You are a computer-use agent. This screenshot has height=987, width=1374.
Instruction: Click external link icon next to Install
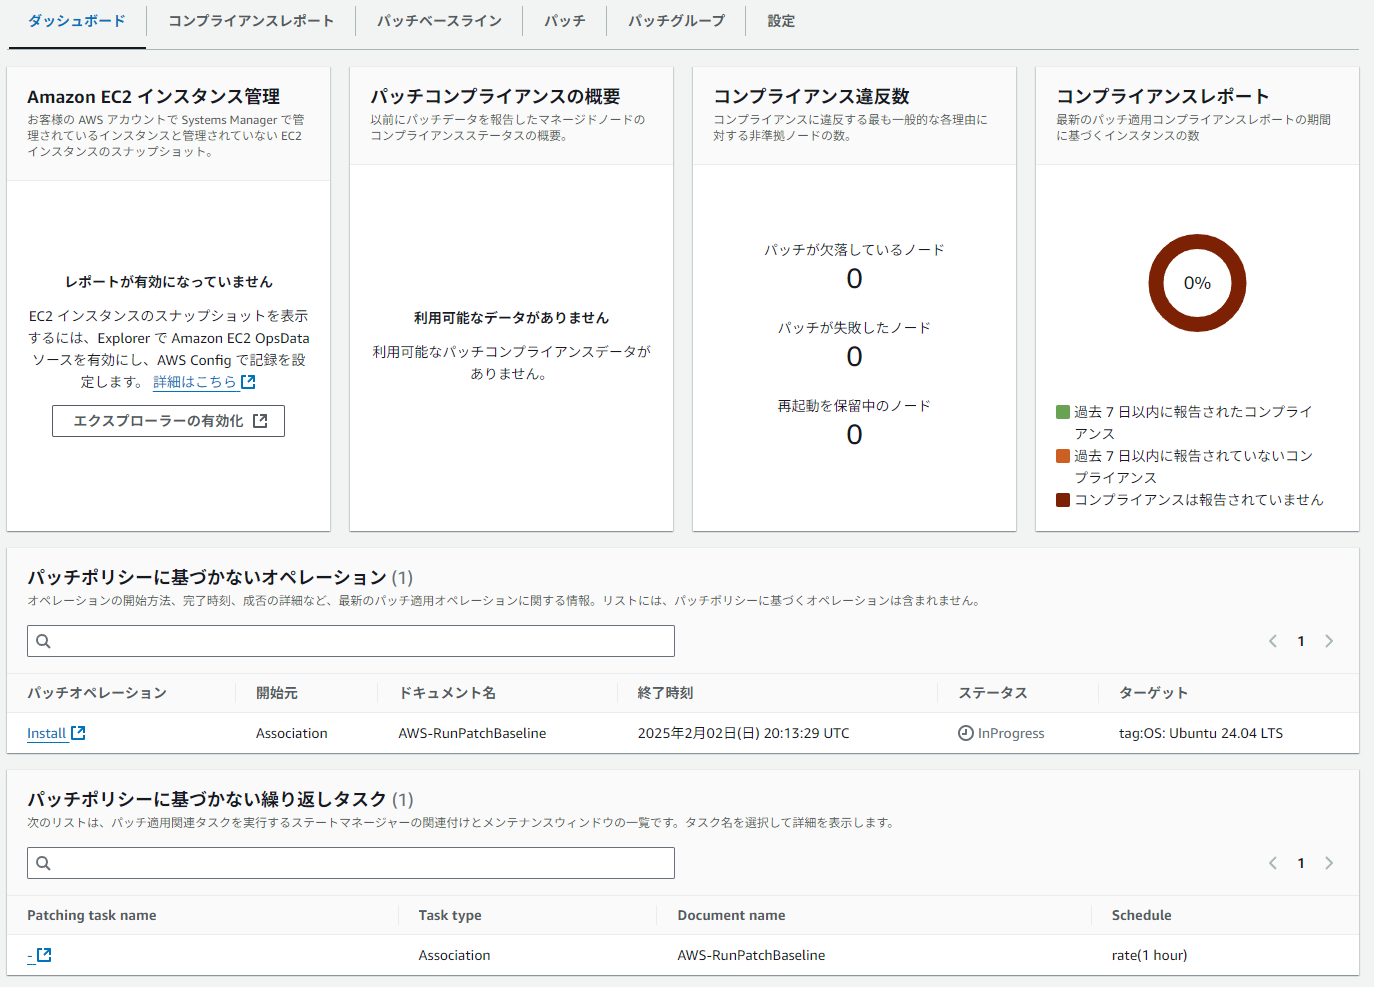coord(79,733)
